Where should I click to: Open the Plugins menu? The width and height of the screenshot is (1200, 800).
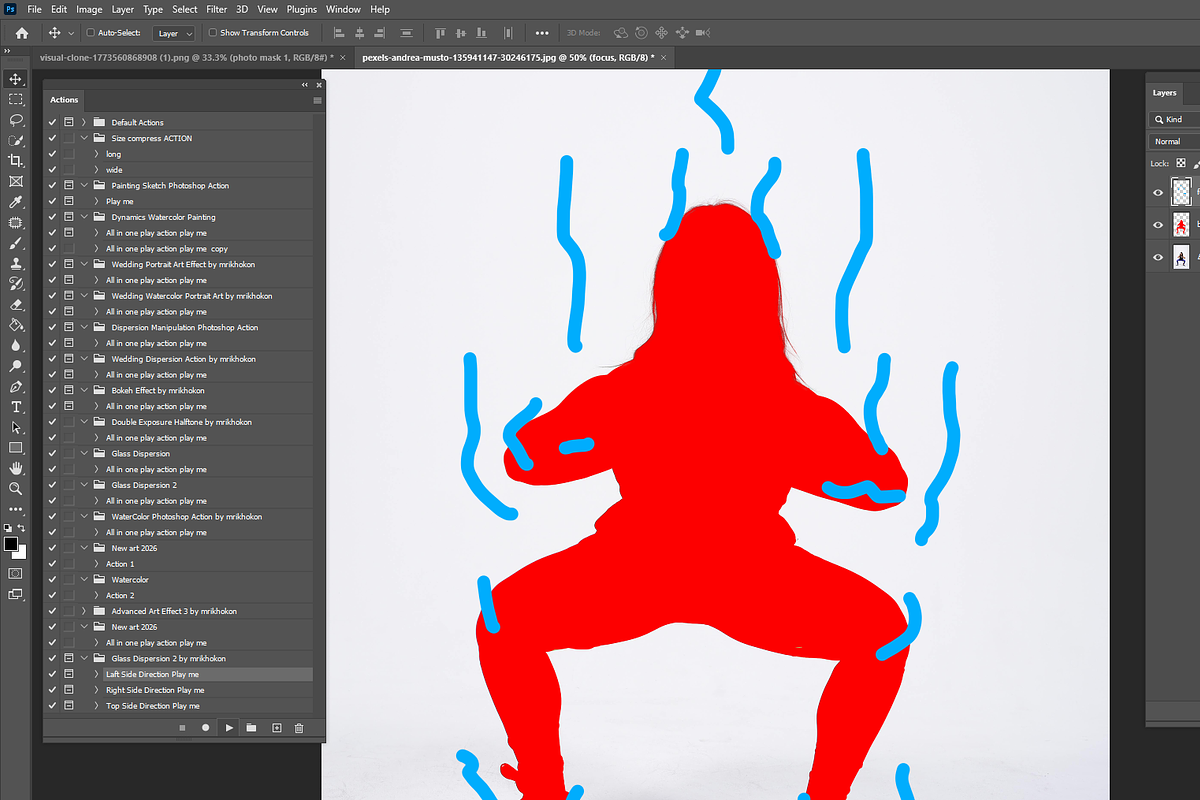click(301, 9)
